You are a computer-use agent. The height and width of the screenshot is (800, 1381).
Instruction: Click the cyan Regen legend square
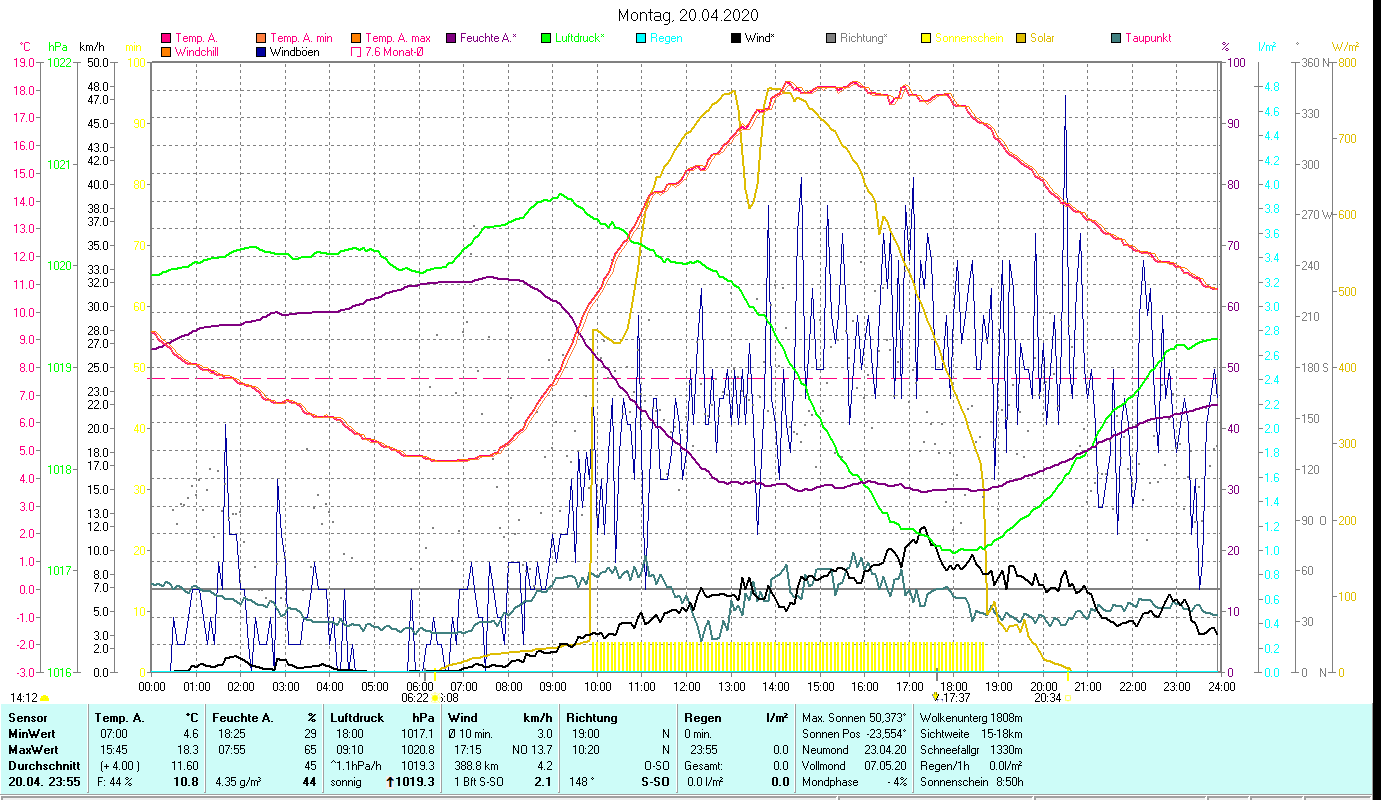641,38
